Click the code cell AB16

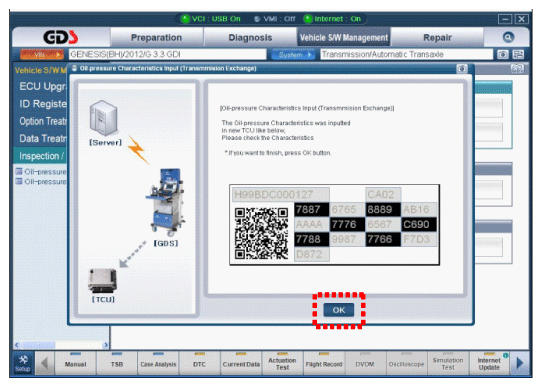pyautogui.click(x=419, y=209)
